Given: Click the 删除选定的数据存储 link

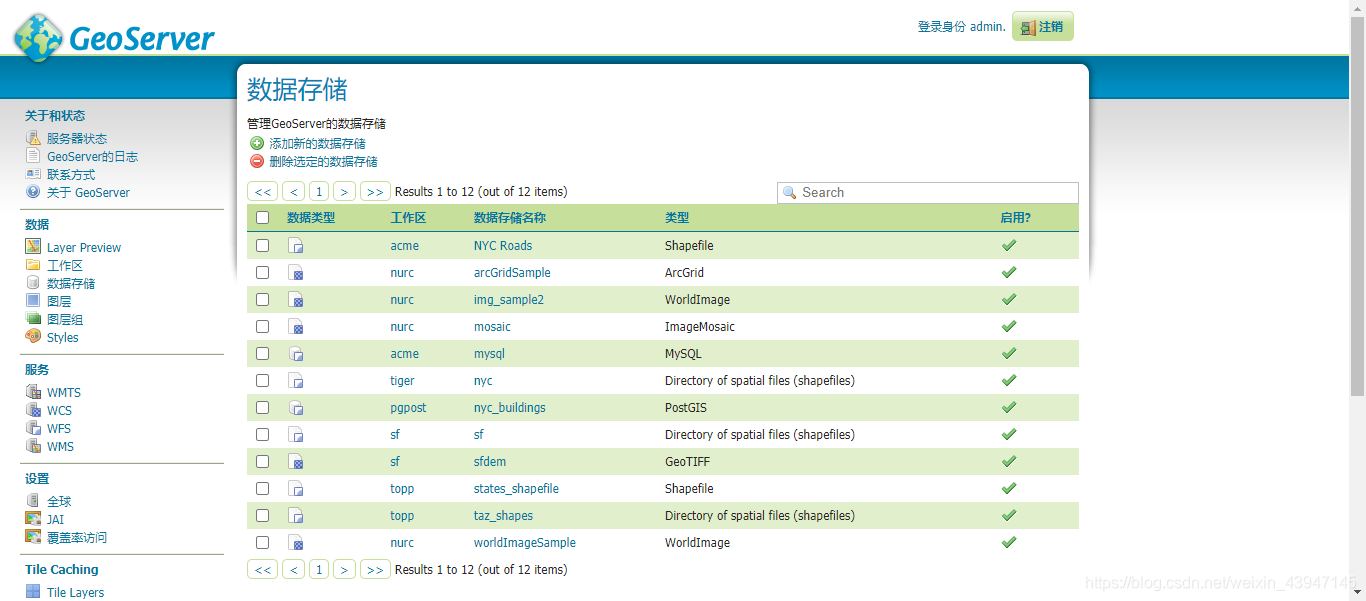Looking at the screenshot, I should pyautogui.click(x=323, y=162).
